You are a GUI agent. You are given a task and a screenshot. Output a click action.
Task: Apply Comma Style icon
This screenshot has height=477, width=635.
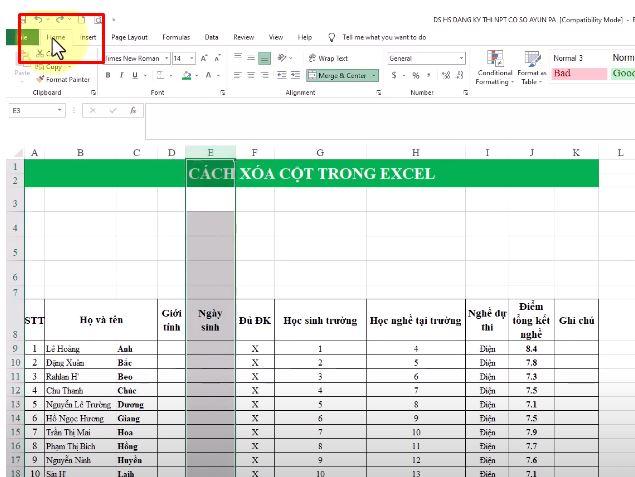pyautogui.click(x=428, y=75)
